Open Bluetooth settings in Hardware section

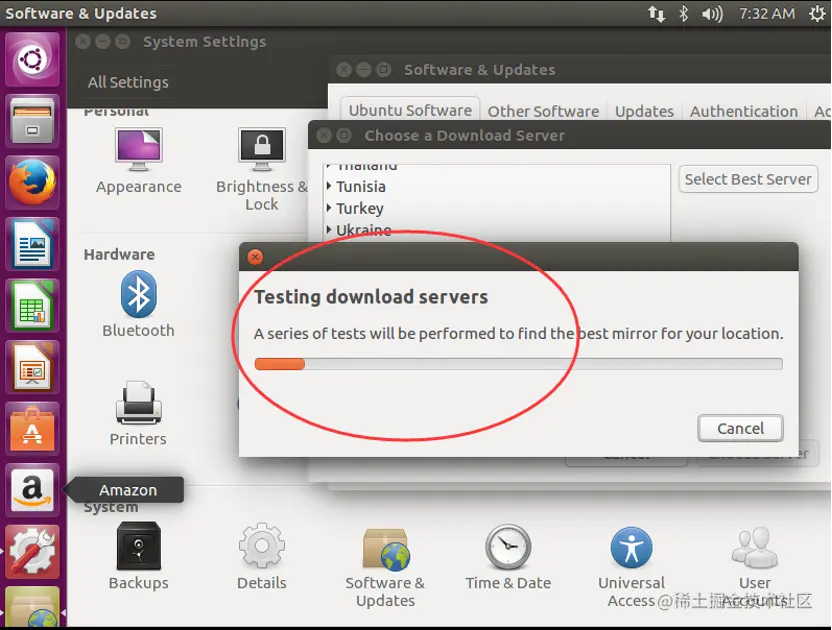pyautogui.click(x=138, y=304)
